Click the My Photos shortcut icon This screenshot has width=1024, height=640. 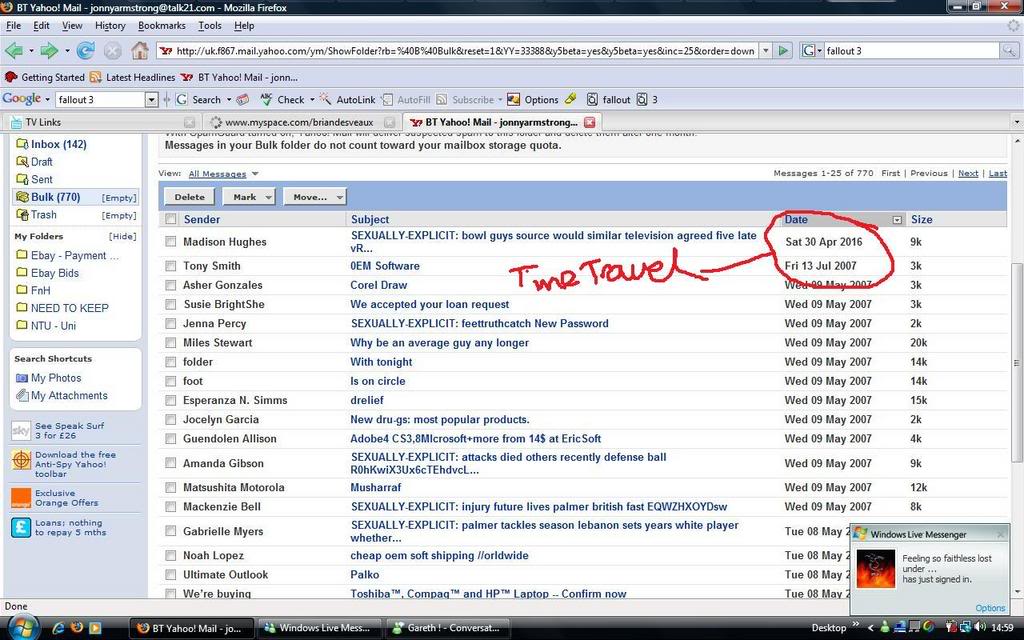click(x=22, y=378)
